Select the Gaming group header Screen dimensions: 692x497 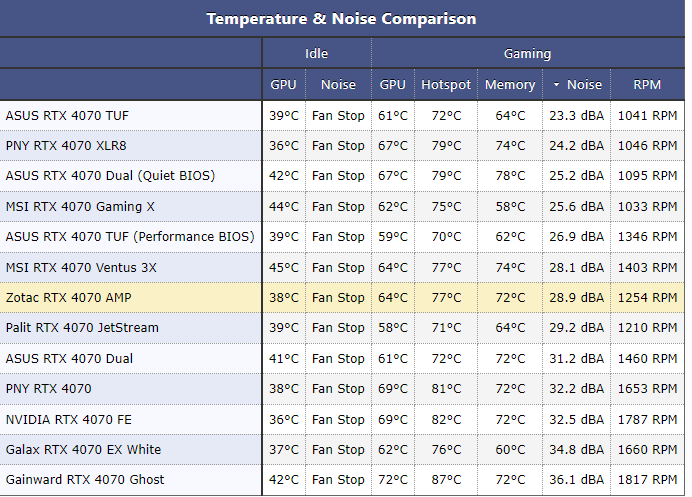coord(527,54)
